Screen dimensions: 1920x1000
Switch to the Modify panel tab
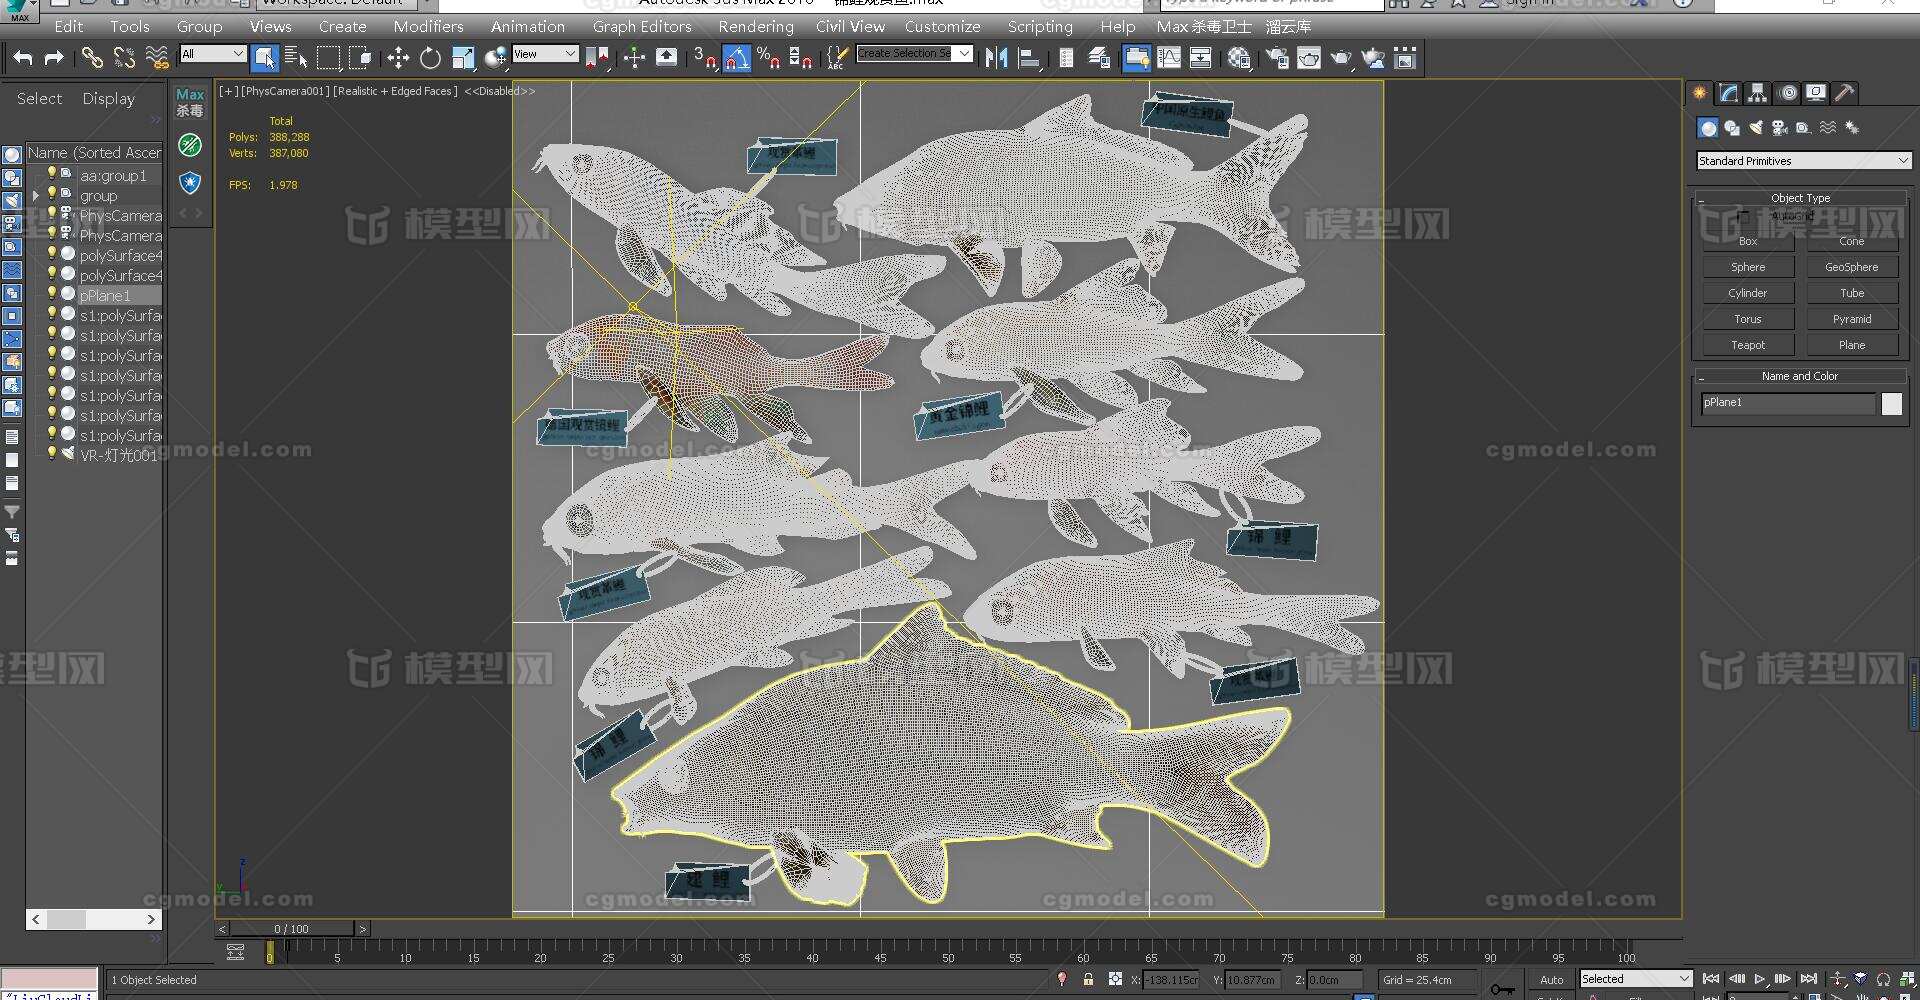(1728, 93)
